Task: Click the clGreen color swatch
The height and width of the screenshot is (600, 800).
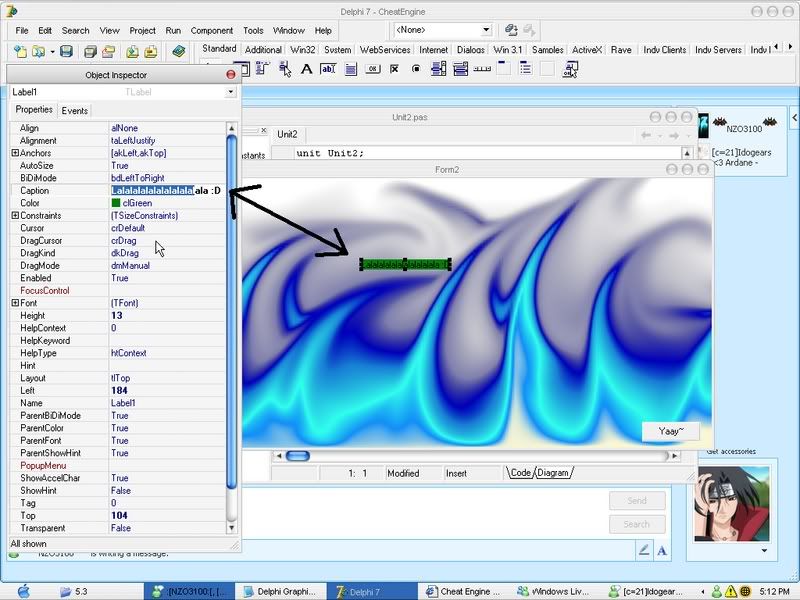Action: coord(116,203)
